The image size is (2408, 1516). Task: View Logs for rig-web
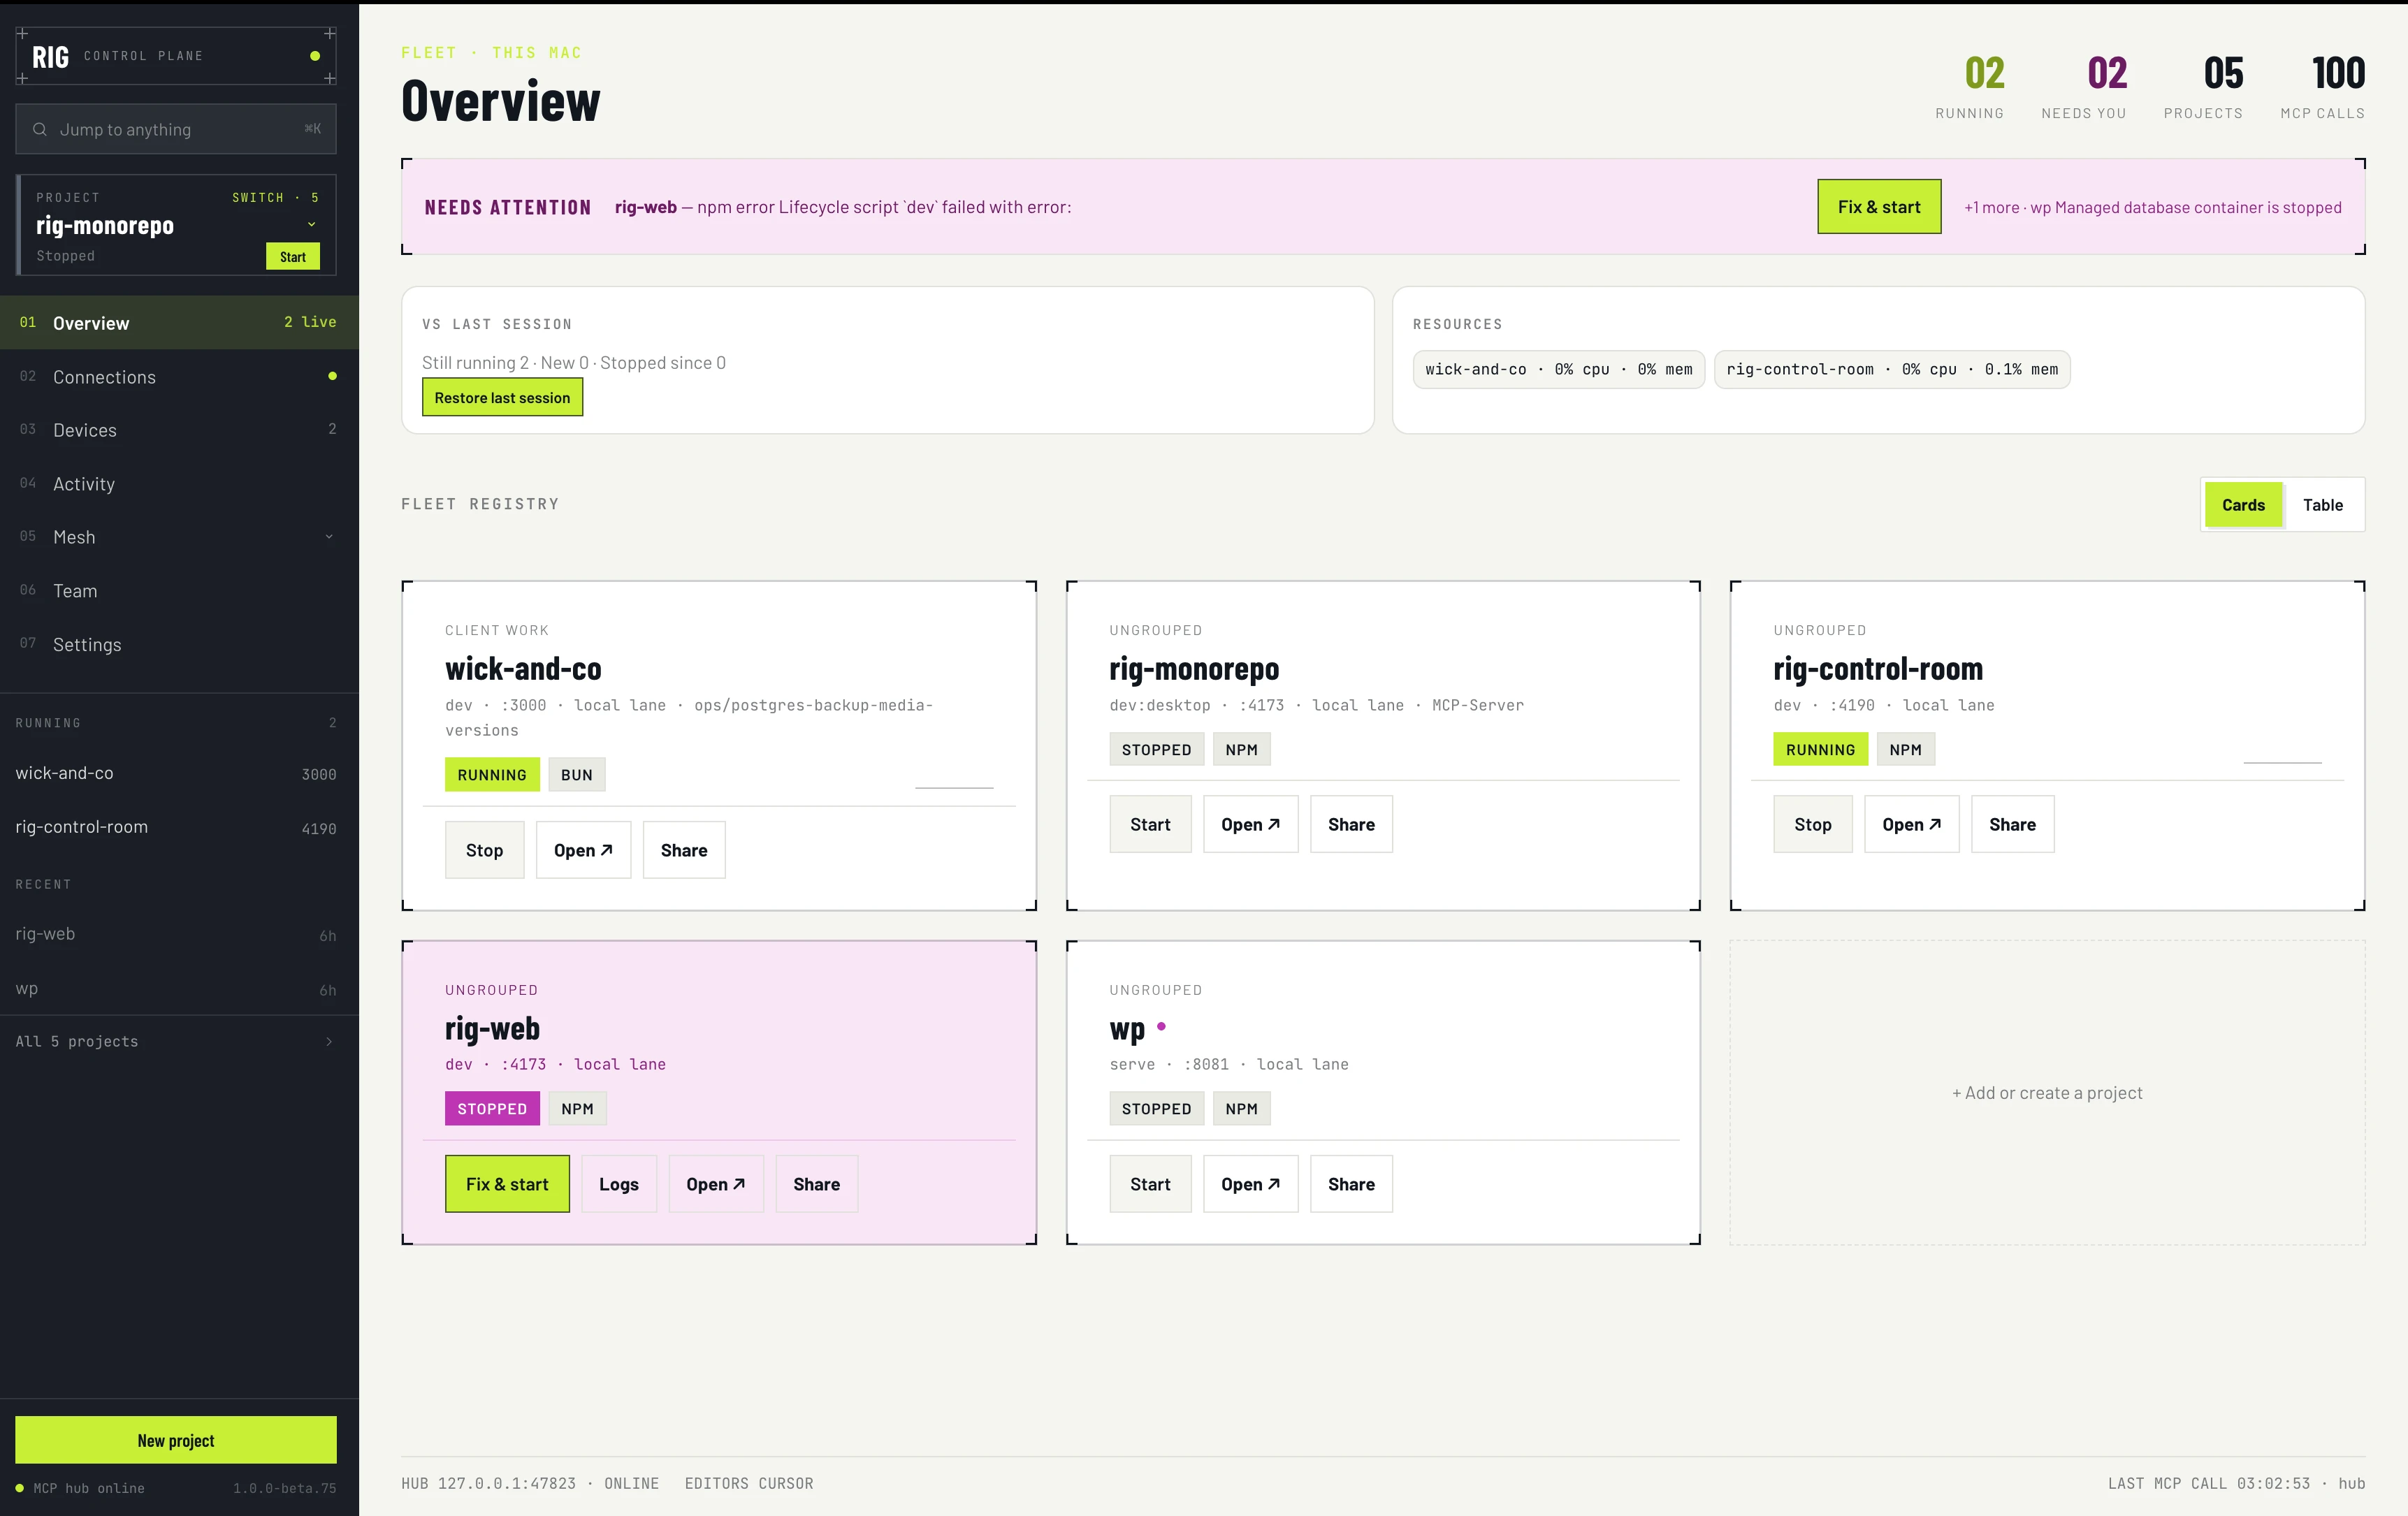tap(619, 1184)
